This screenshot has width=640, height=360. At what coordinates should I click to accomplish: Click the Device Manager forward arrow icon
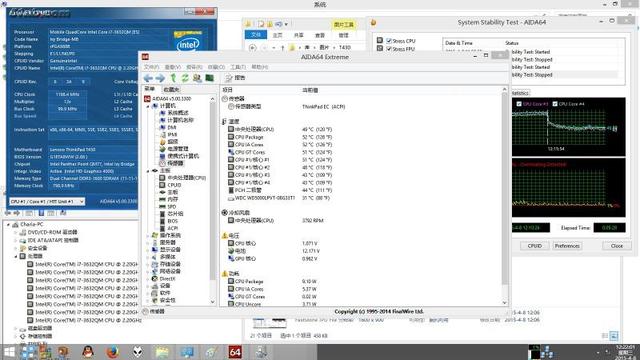[16, 213]
